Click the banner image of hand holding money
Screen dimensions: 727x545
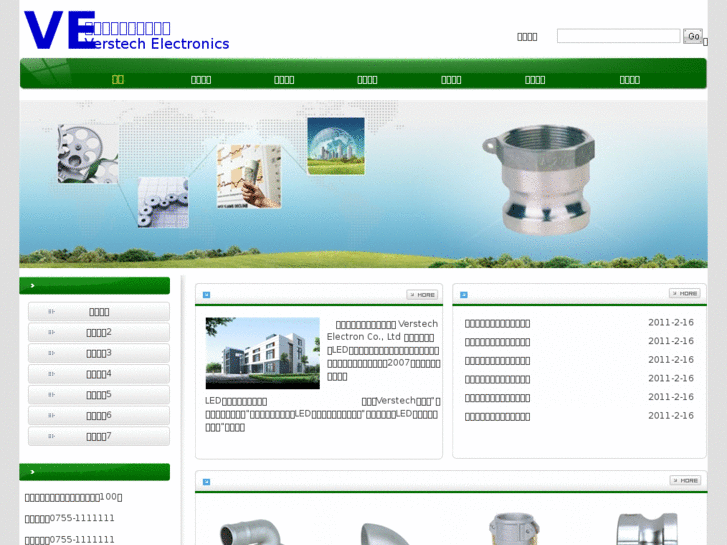click(249, 177)
